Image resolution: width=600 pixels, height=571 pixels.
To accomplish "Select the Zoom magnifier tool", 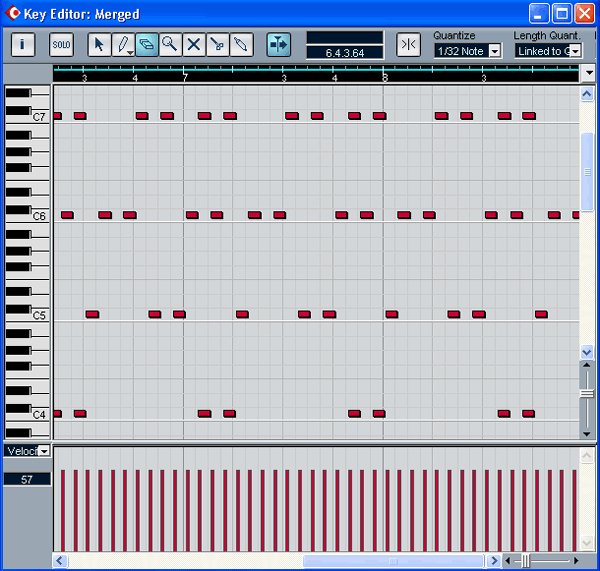I will point(170,45).
